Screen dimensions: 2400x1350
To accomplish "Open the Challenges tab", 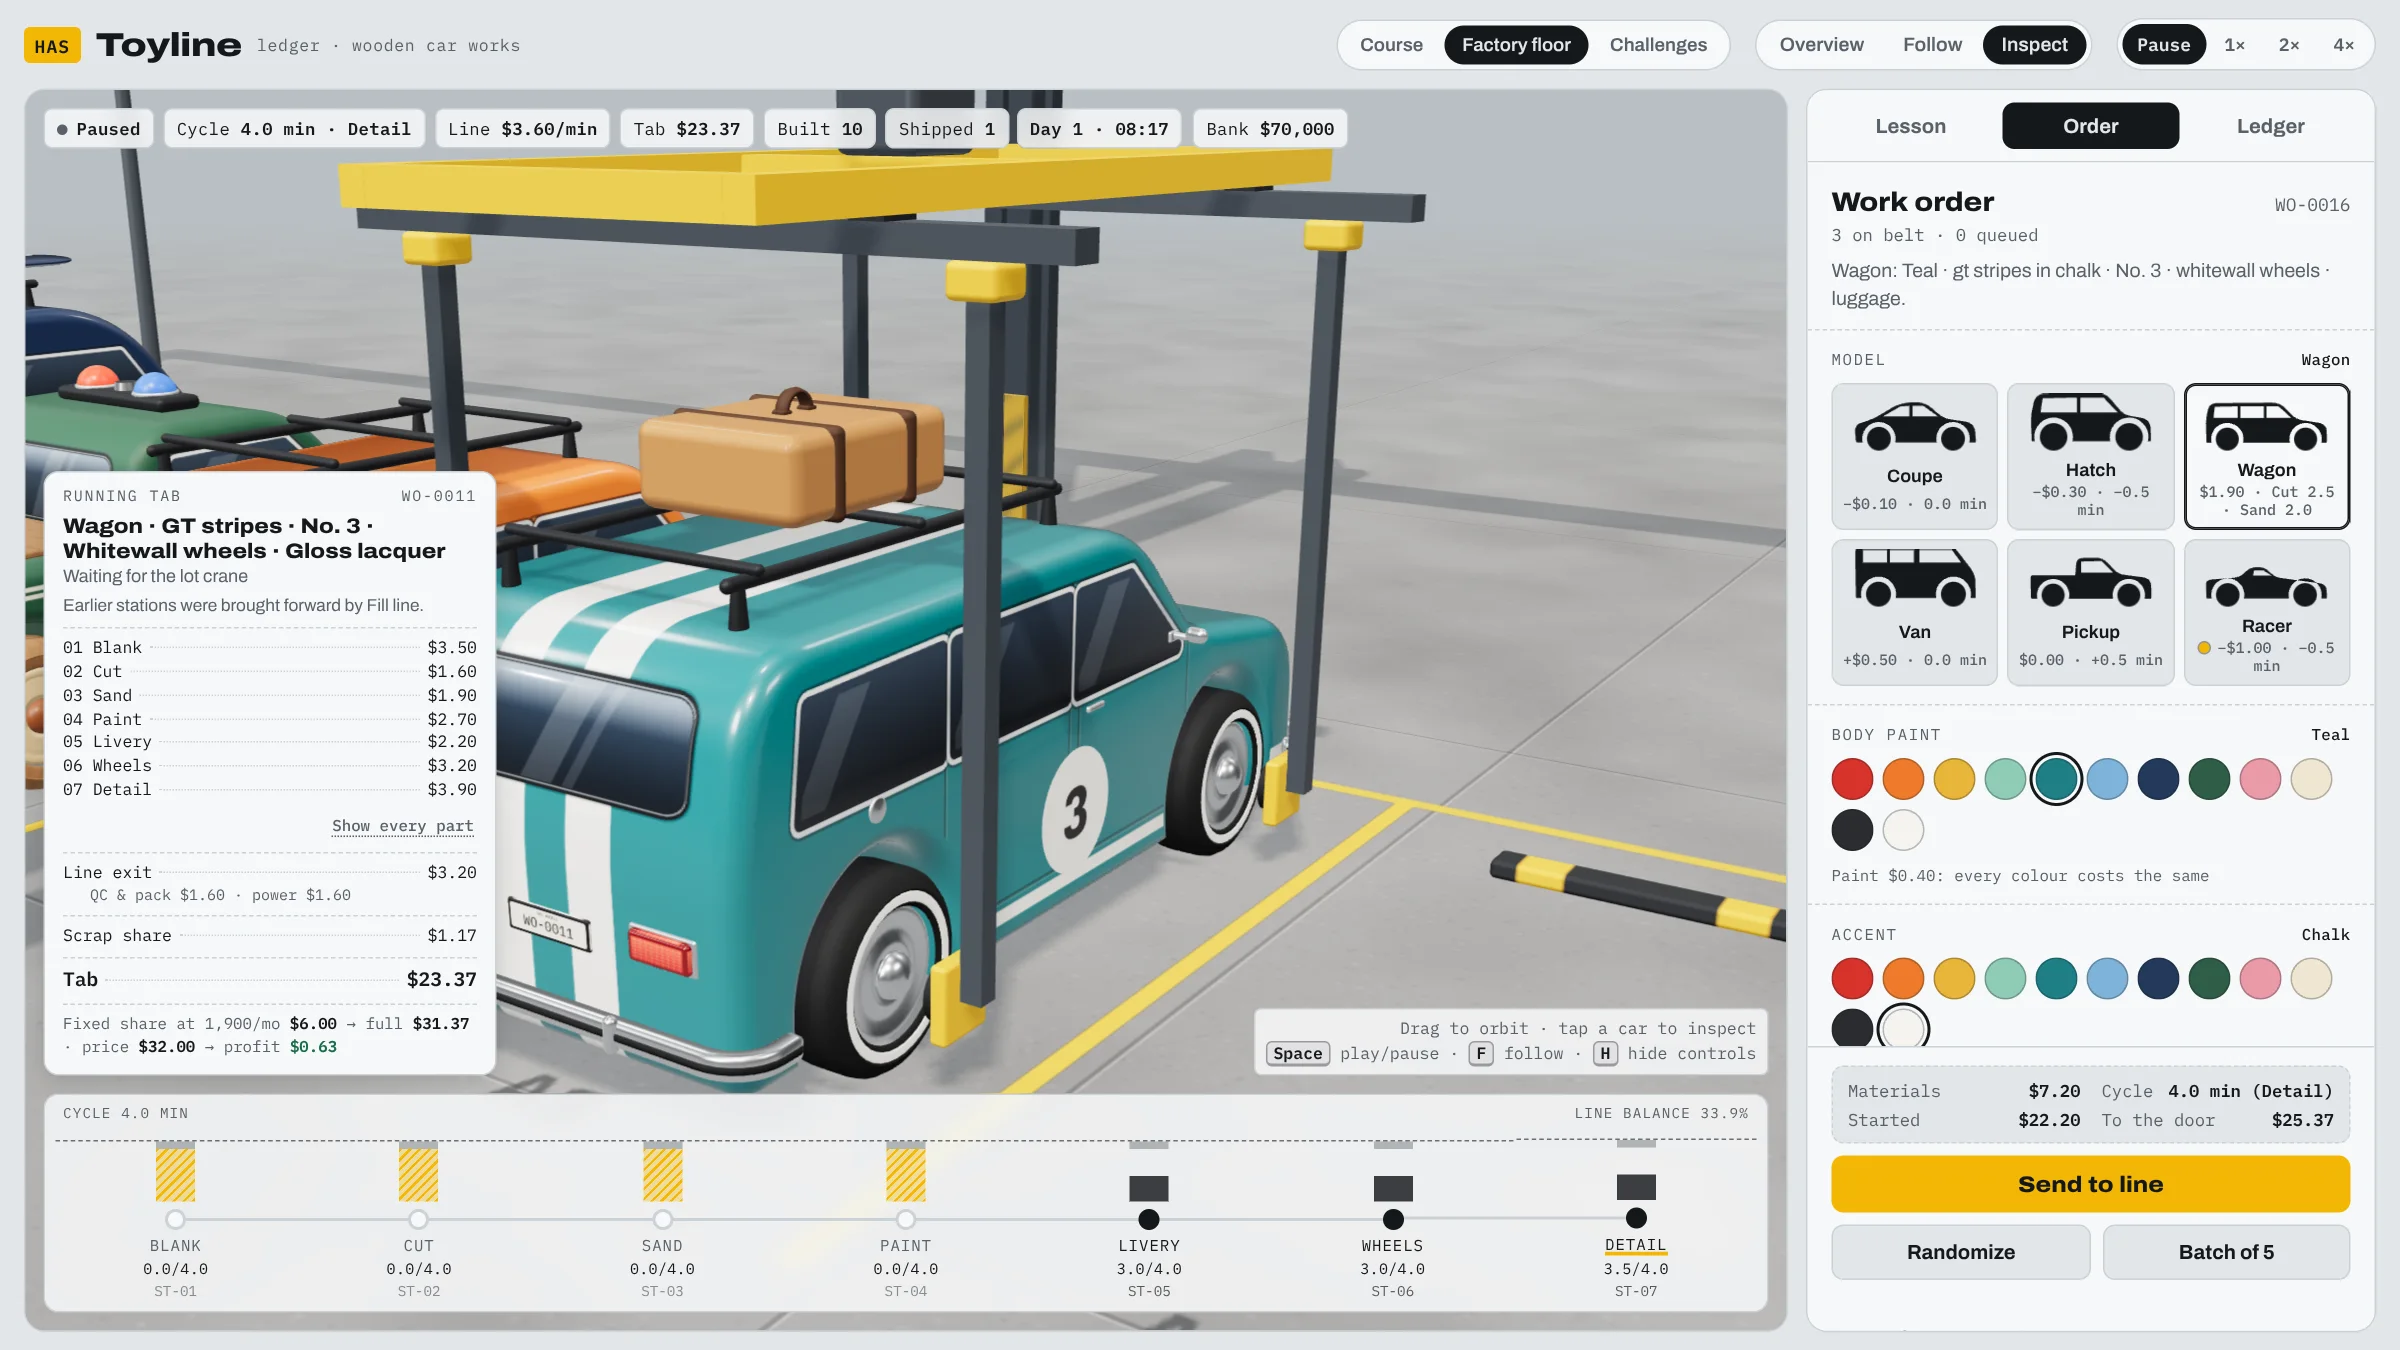I will coord(1658,45).
